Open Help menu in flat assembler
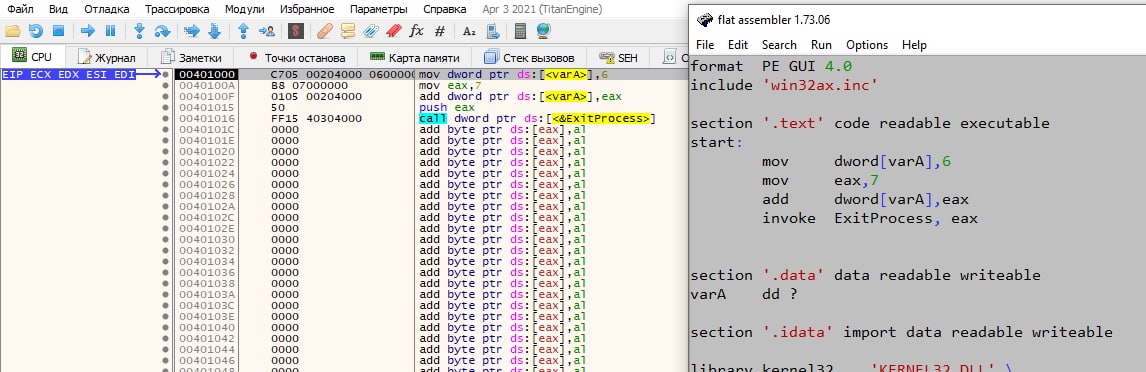Screen dimensions: 1146x372 pos(914,45)
